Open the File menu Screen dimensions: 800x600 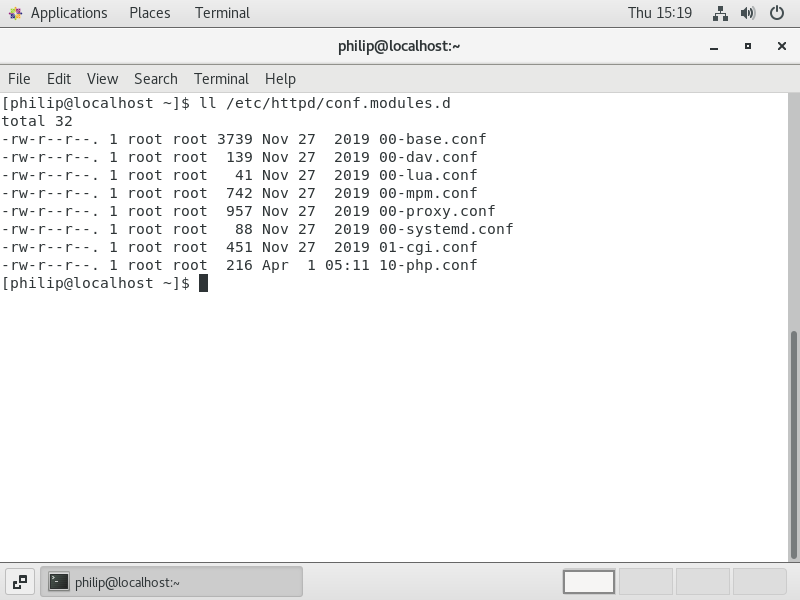pos(19,79)
